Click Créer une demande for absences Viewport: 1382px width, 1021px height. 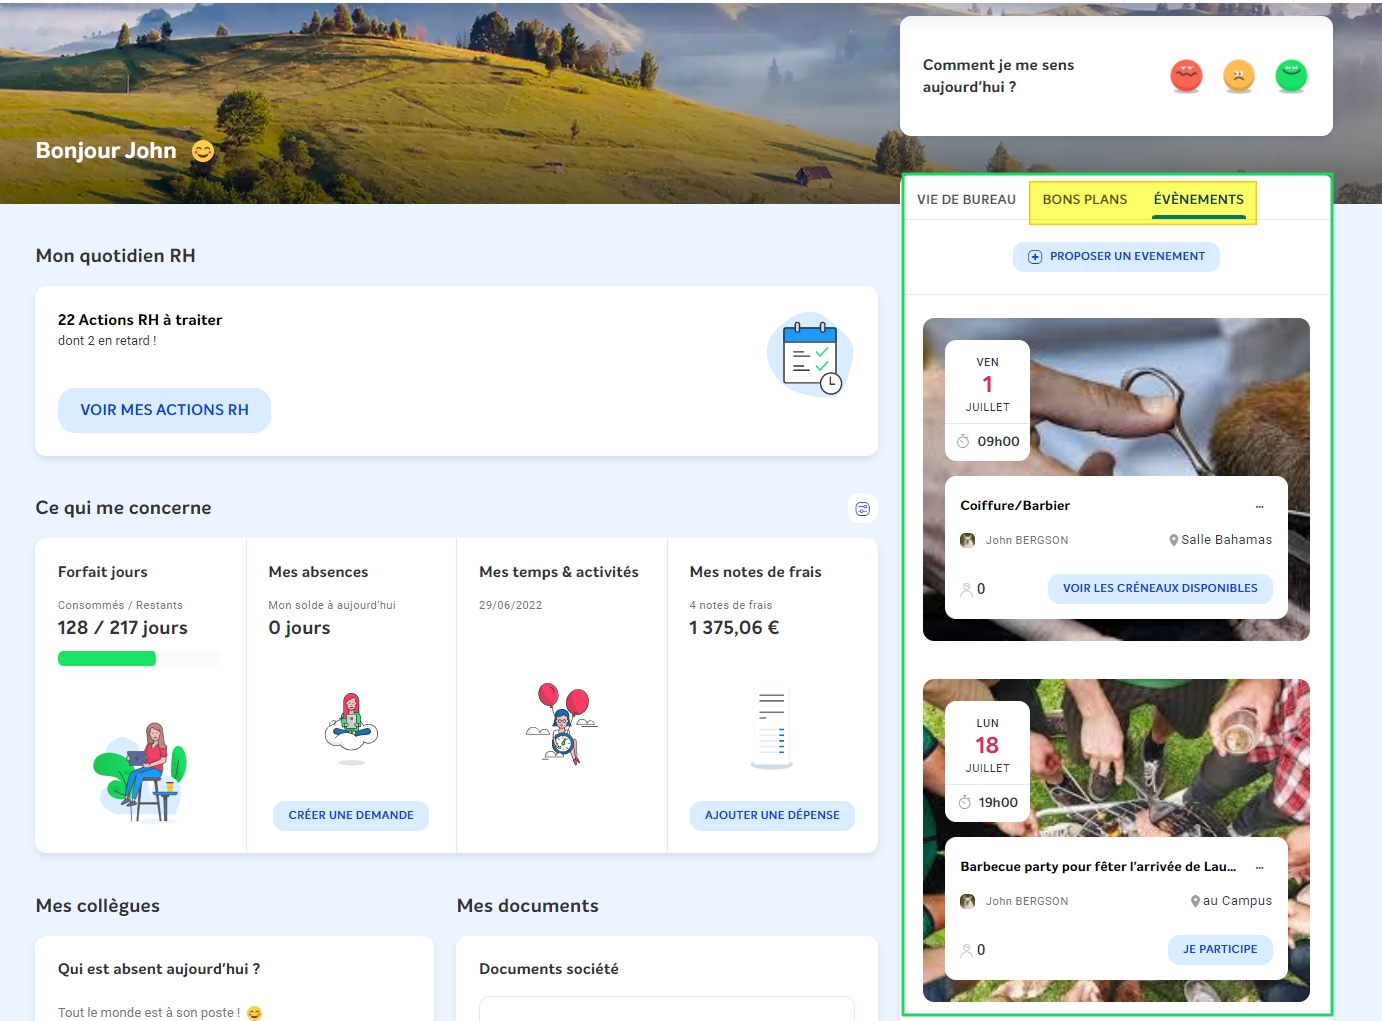(x=351, y=815)
